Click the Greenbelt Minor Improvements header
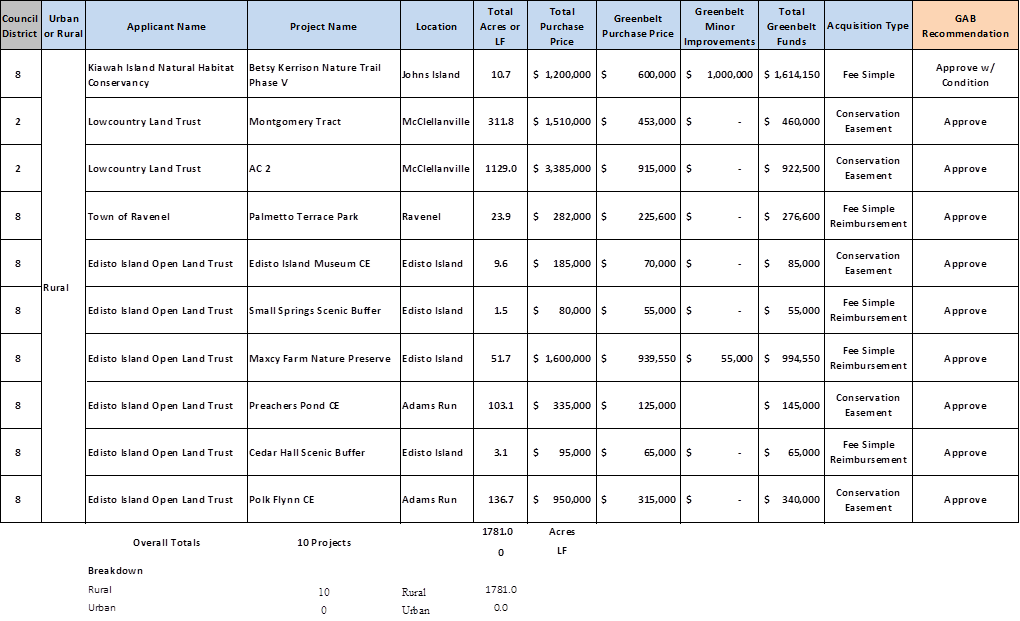Screen dimensions: 1020x621 (718, 26)
